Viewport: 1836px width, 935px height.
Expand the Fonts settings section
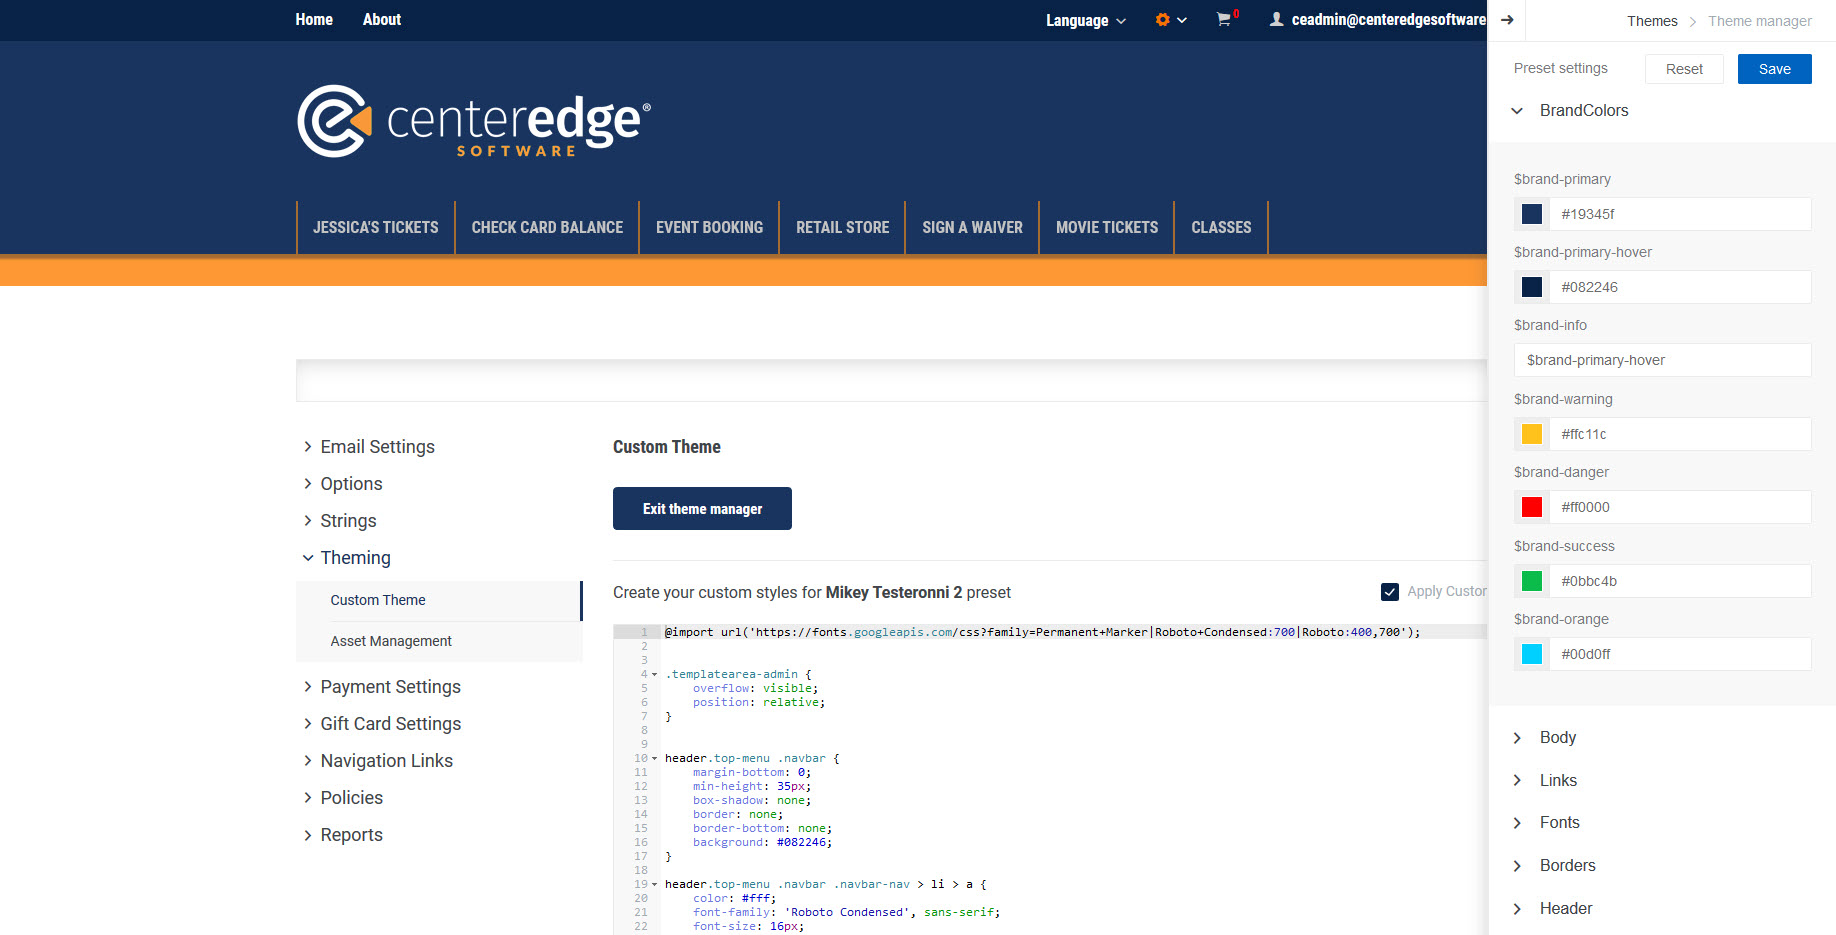[1547, 823]
